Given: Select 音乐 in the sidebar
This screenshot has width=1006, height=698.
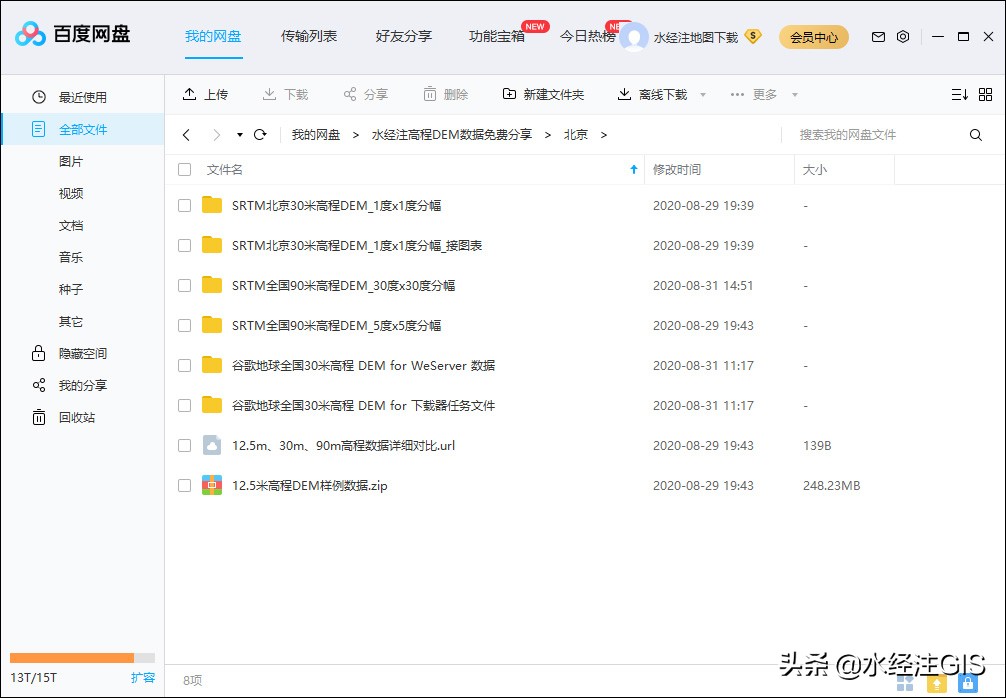Looking at the screenshot, I should click(x=71, y=257).
